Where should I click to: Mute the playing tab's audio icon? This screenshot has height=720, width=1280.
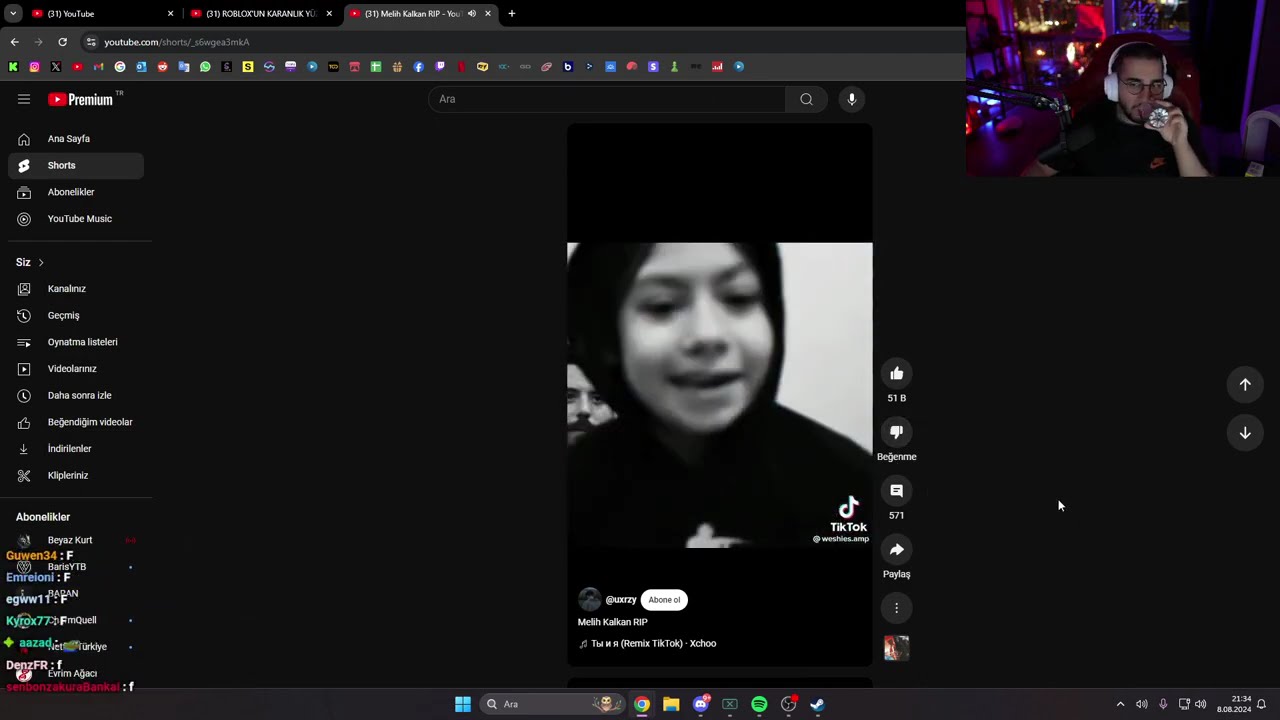(x=471, y=14)
